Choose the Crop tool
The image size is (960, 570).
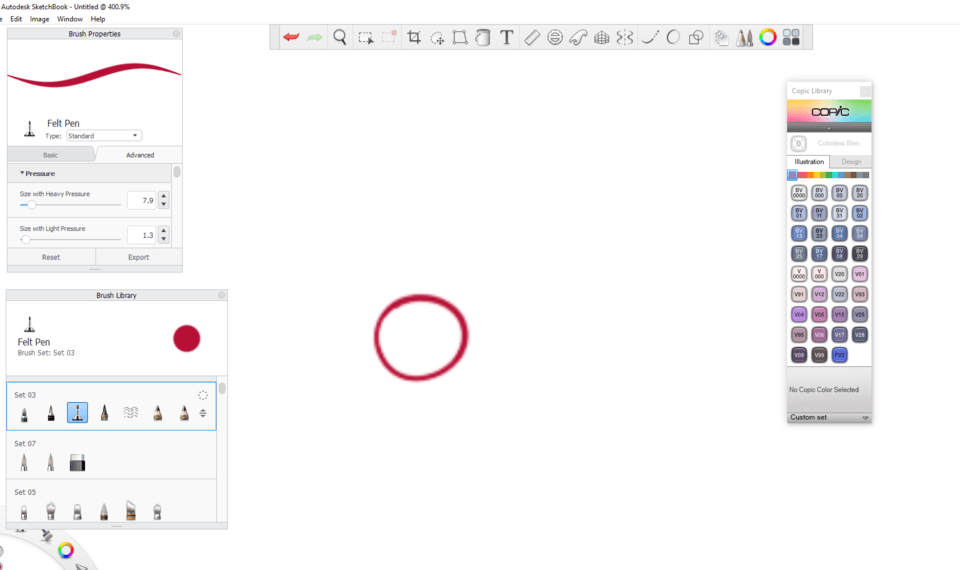414,37
